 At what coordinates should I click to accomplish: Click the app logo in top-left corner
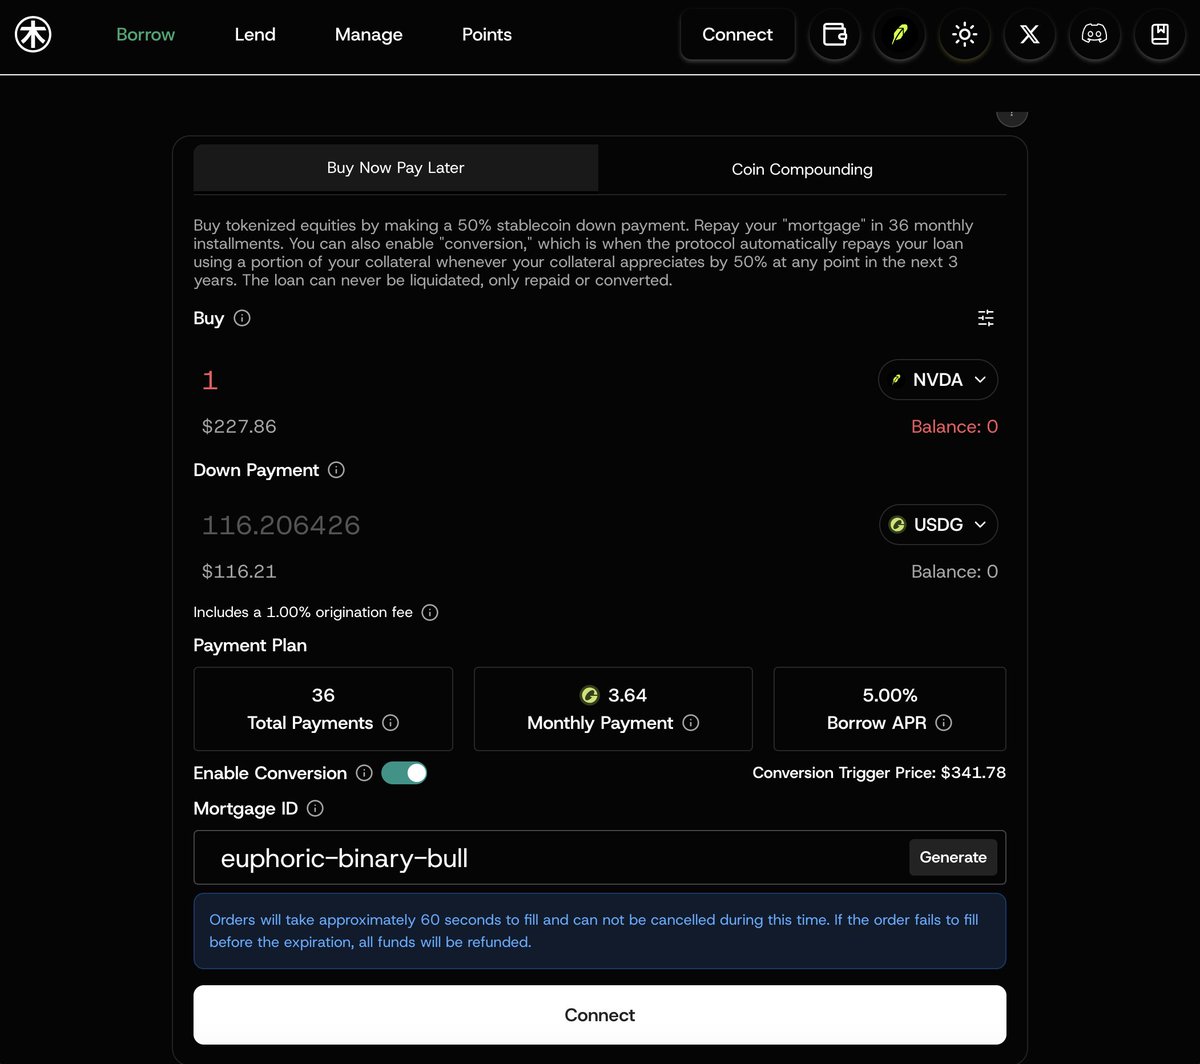(33, 35)
